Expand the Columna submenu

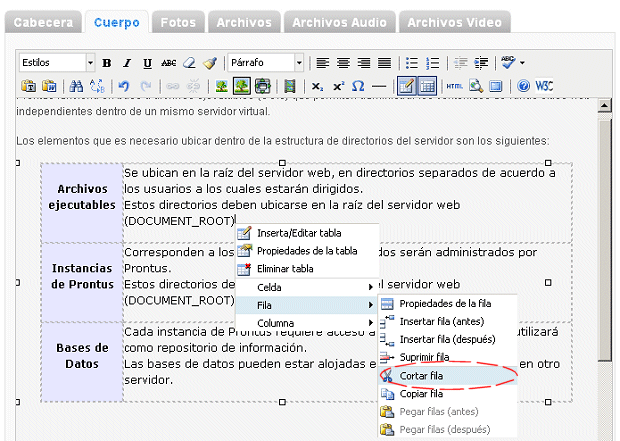[307, 323]
